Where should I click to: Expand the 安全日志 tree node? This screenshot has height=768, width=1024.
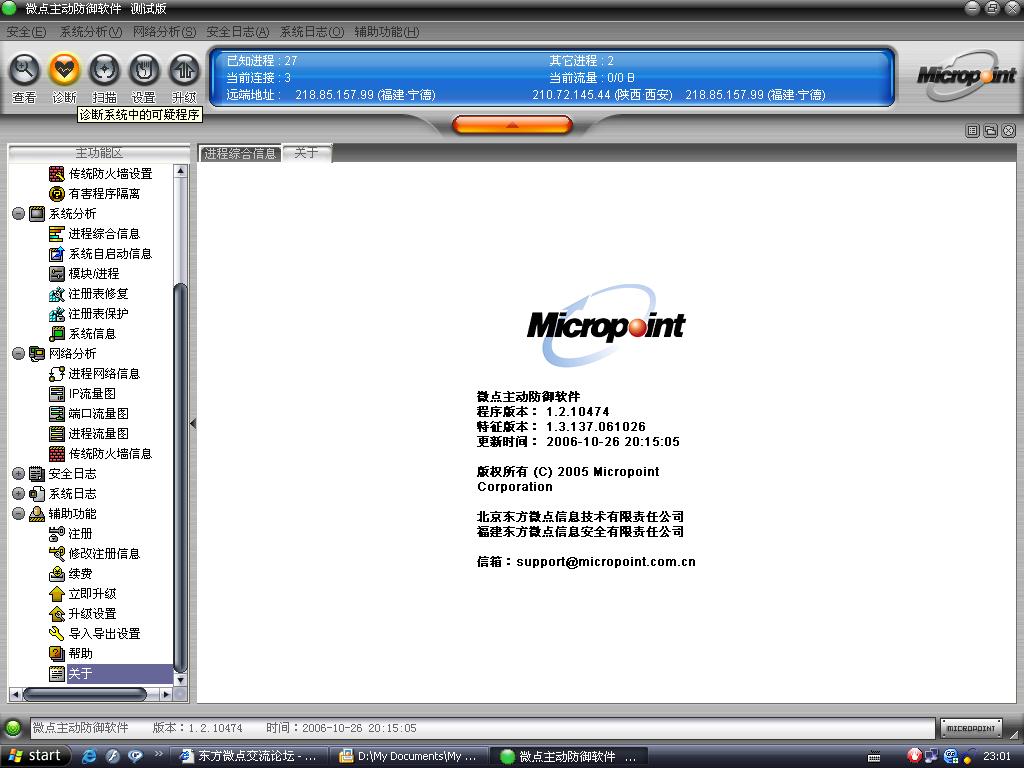pos(18,473)
